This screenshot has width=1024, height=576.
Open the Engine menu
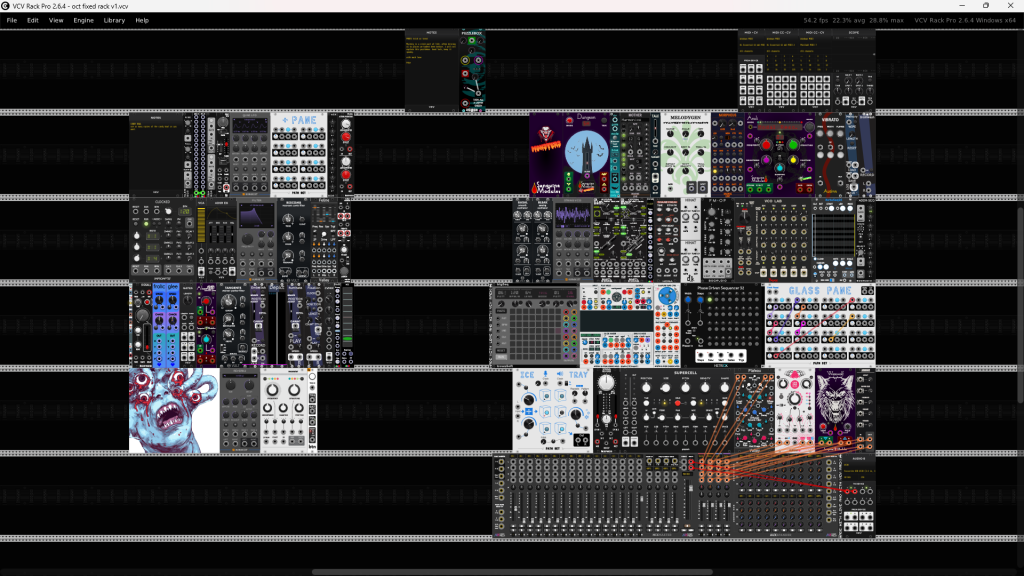coord(84,20)
